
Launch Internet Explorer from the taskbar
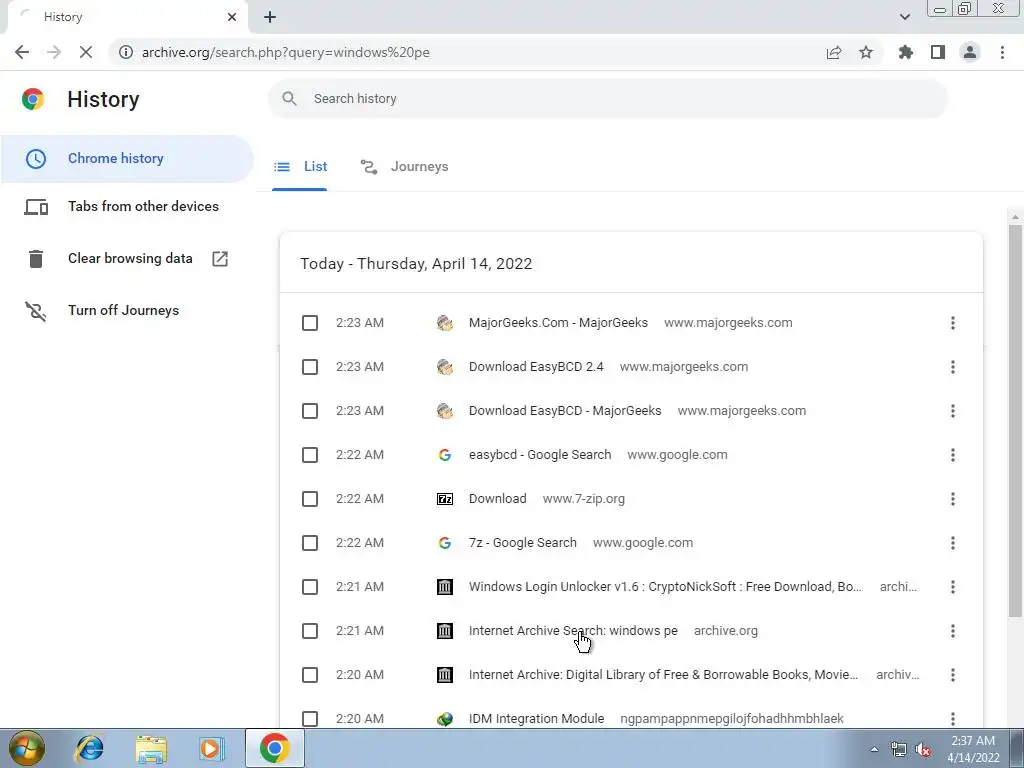pos(89,748)
